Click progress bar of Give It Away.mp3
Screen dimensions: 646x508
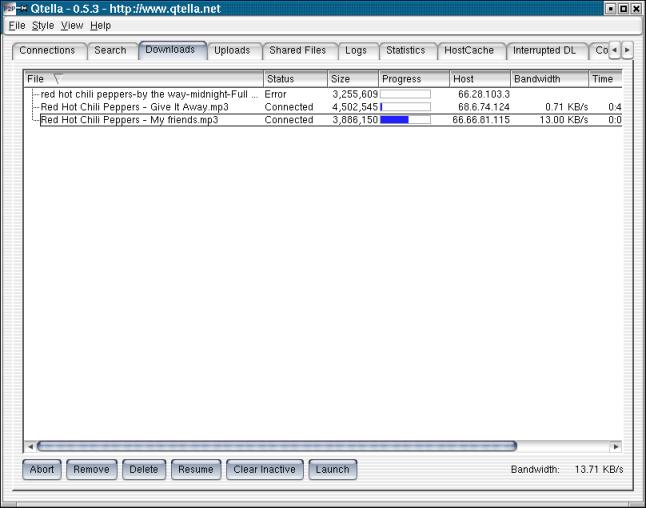(x=405, y=107)
